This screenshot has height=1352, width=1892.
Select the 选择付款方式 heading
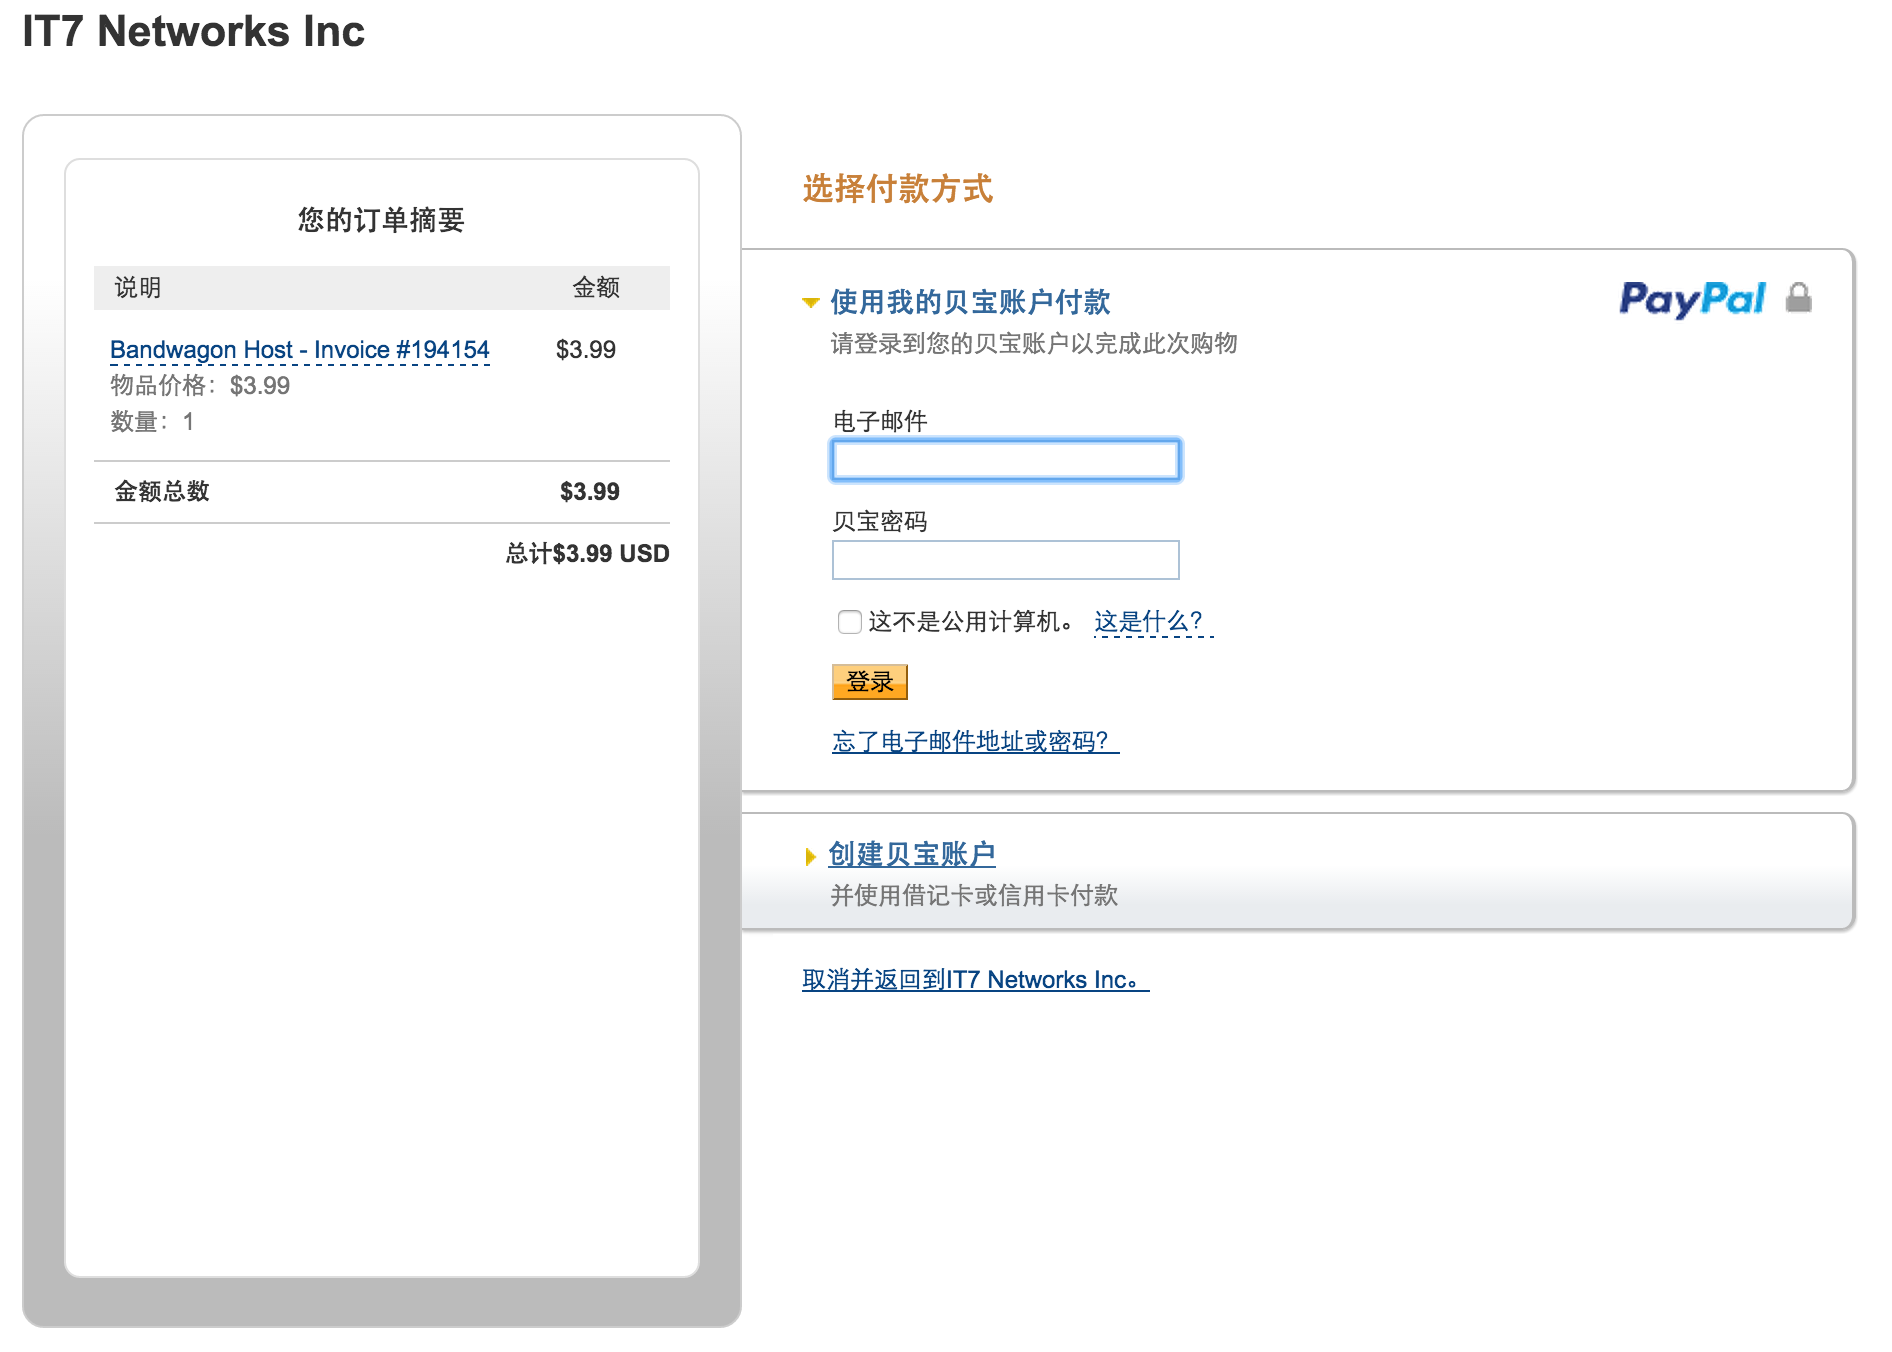pos(897,189)
